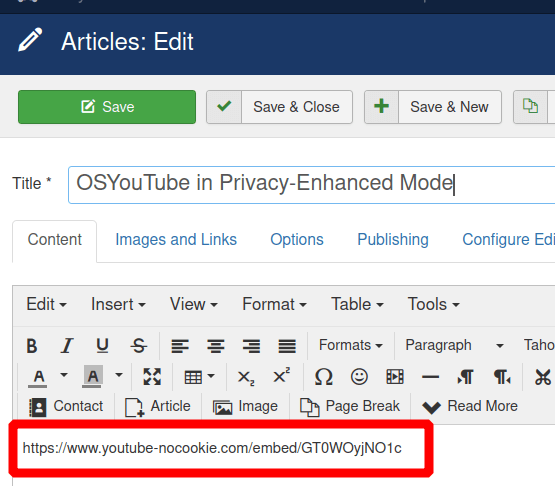
Task: Click the Contact insert button
Action: 65,406
